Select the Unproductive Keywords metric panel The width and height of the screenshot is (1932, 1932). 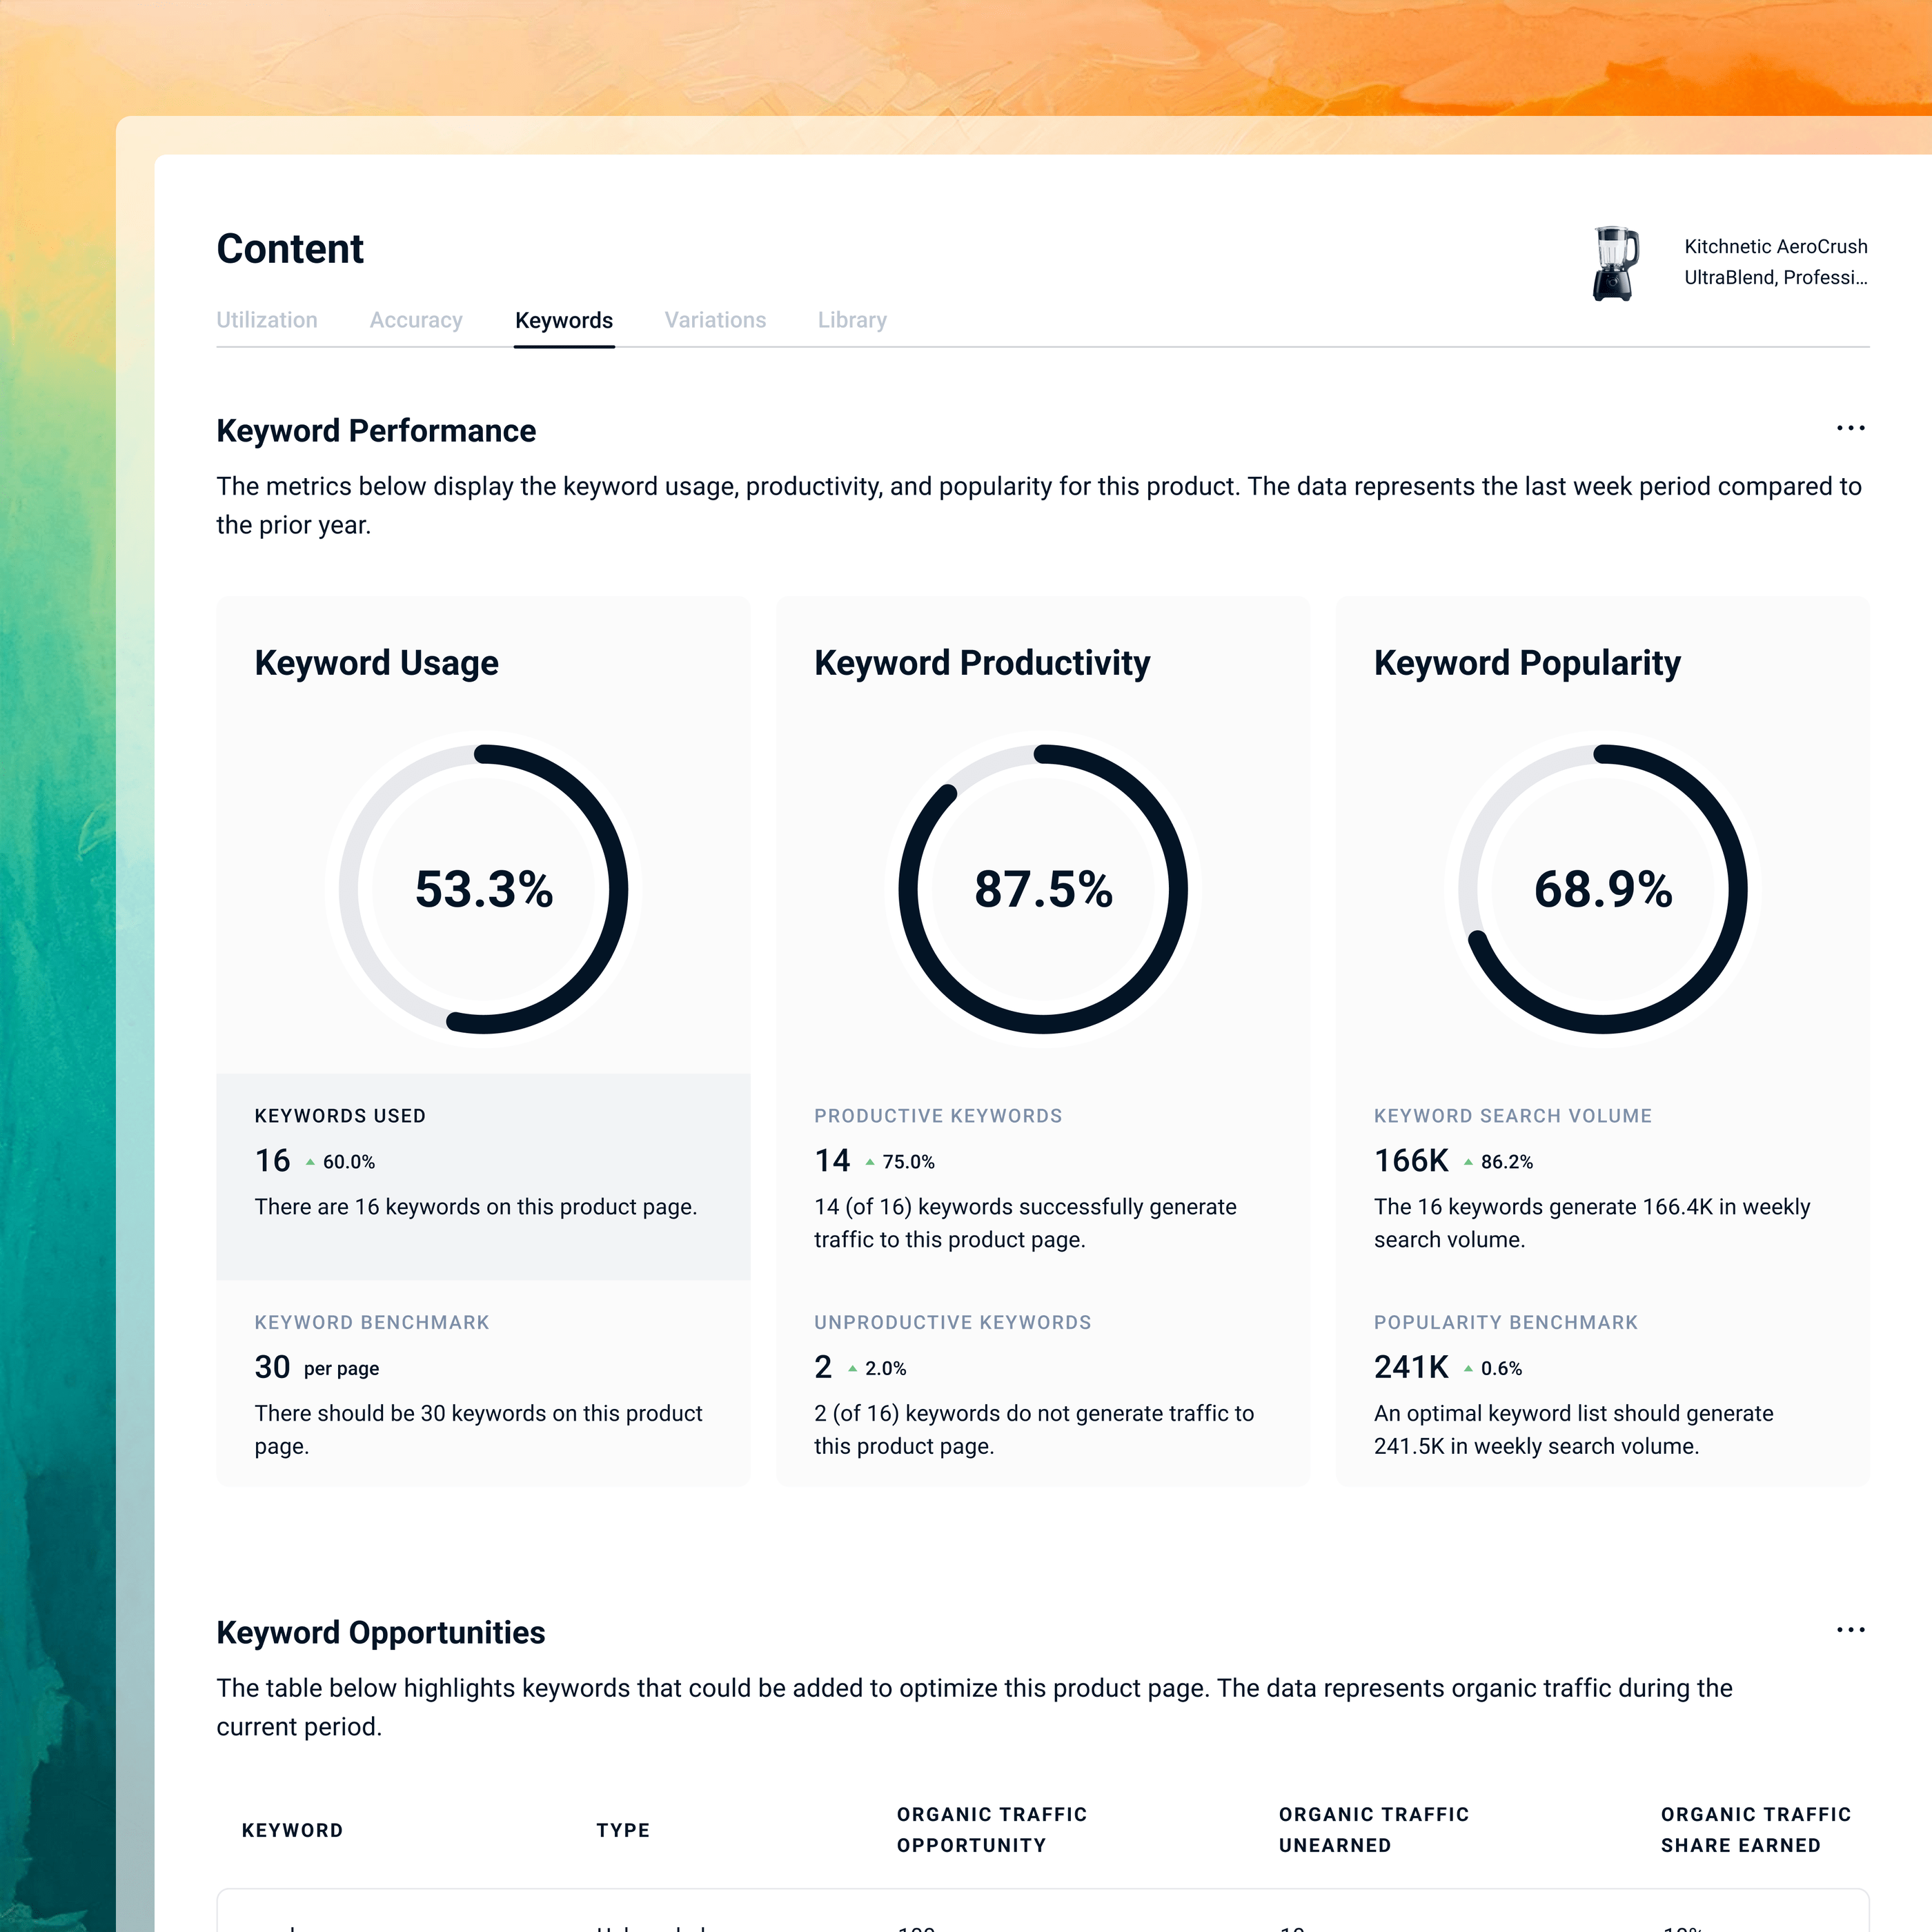coord(1043,1384)
